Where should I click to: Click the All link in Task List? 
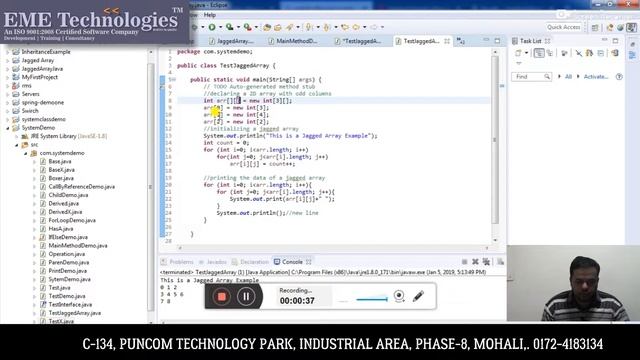point(568,77)
